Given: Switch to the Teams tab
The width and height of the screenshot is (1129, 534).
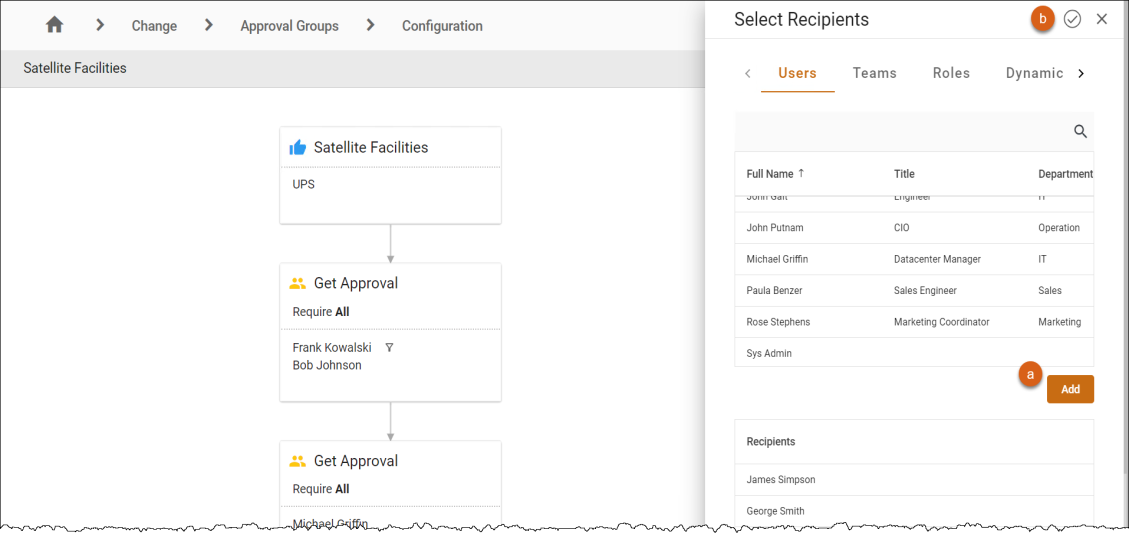Looking at the screenshot, I should [x=874, y=73].
